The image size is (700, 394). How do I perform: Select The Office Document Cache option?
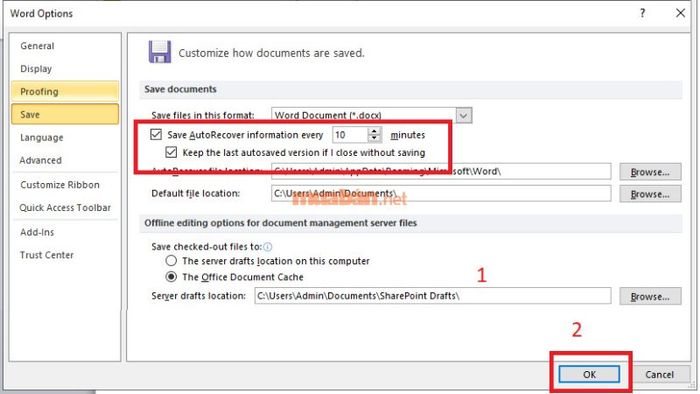(171, 277)
